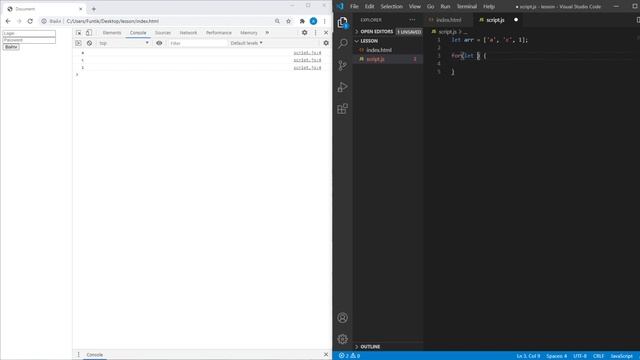
Task: Open the JavaScript context 'top' dropdown
Action: point(124,43)
